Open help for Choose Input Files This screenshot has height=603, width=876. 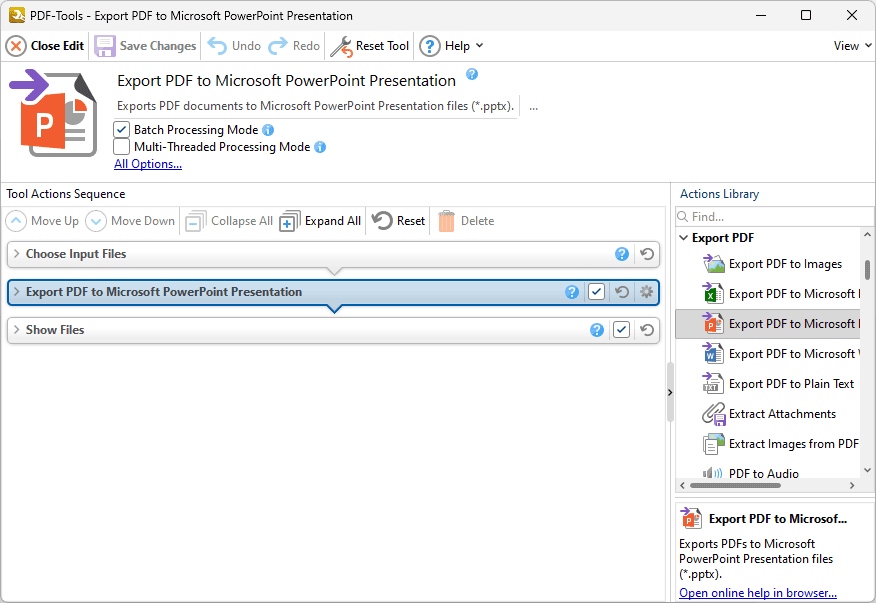pyautogui.click(x=622, y=254)
